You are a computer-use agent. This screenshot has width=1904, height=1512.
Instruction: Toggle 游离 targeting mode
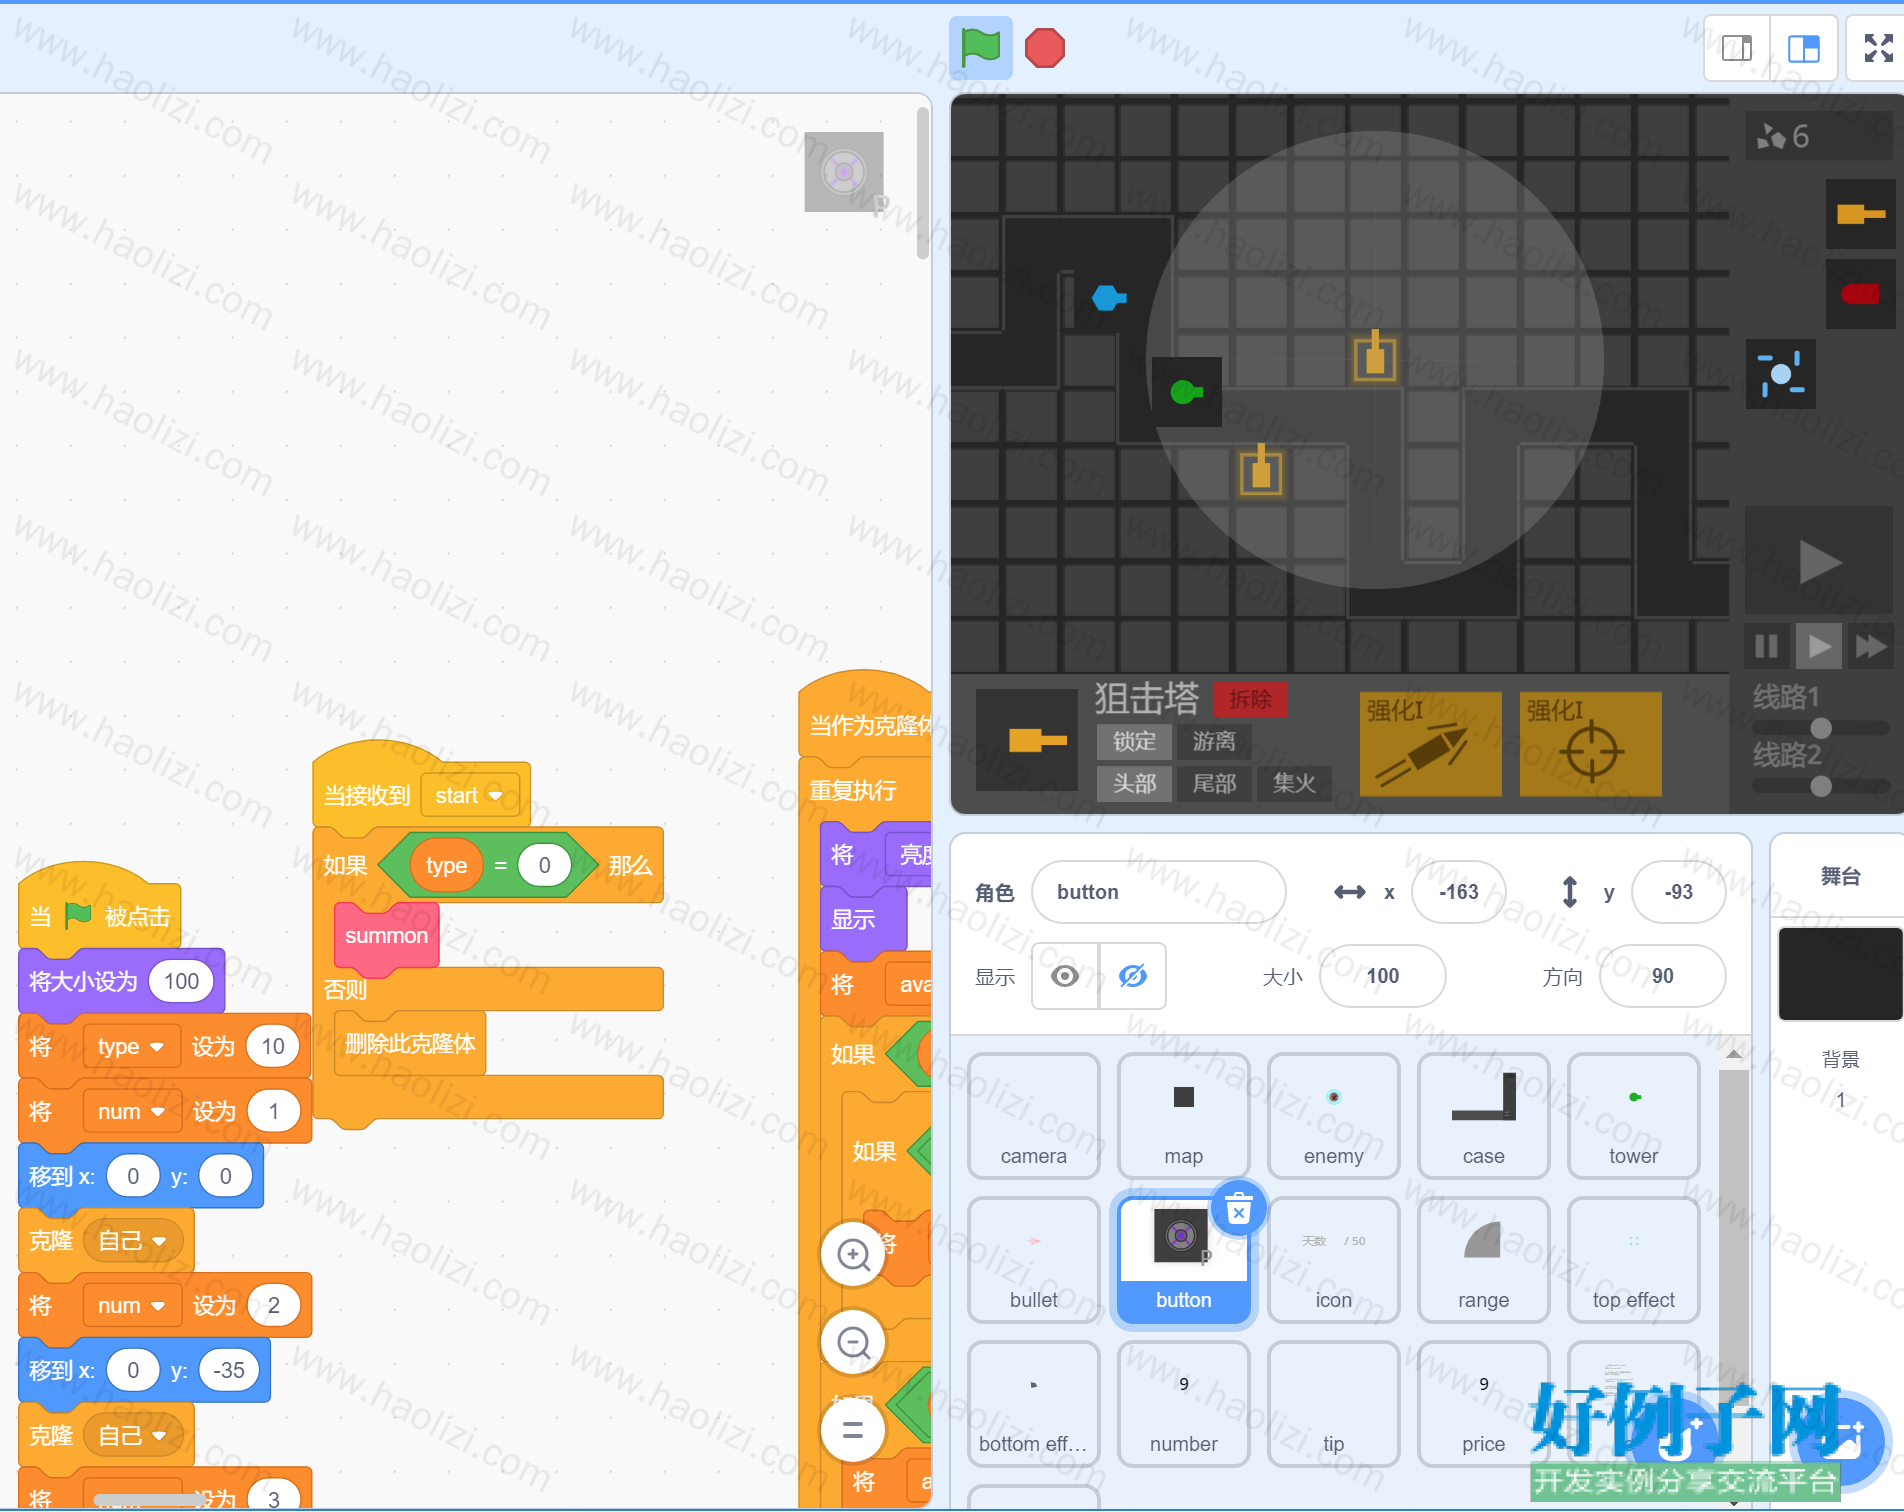(1214, 742)
